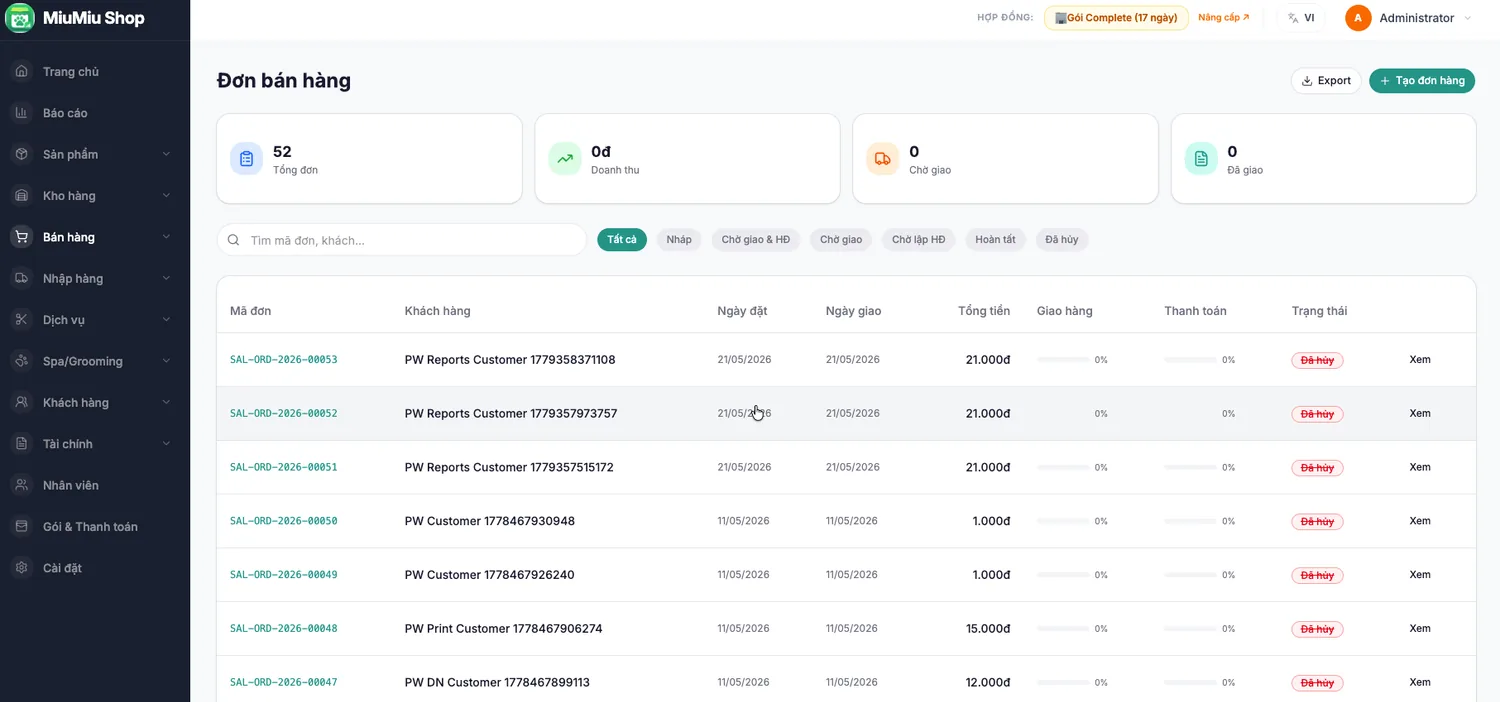Click the Mã đơn column header
The height and width of the screenshot is (702, 1500).
(251, 311)
